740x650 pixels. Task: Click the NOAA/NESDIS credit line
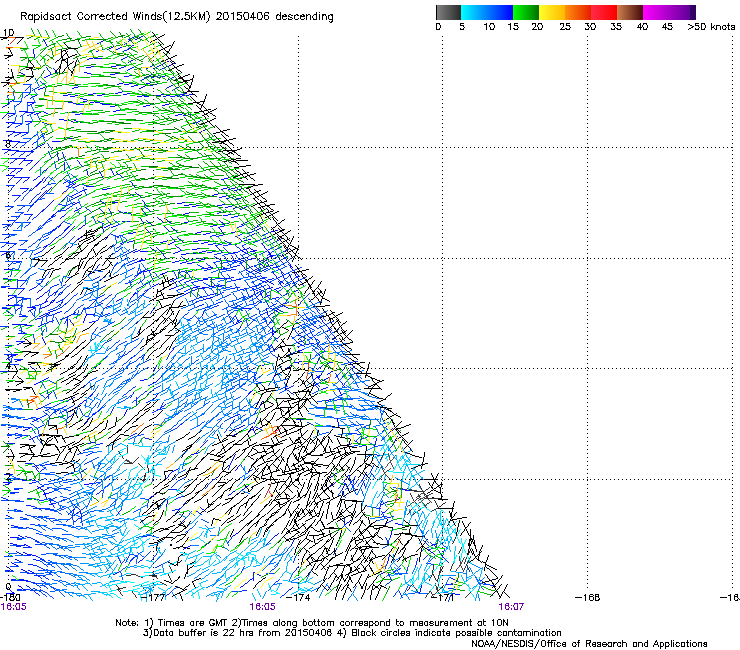point(589,644)
